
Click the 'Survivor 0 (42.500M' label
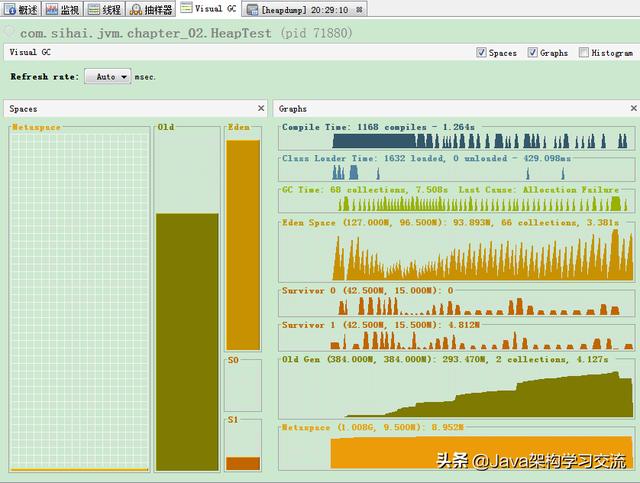coord(333,291)
